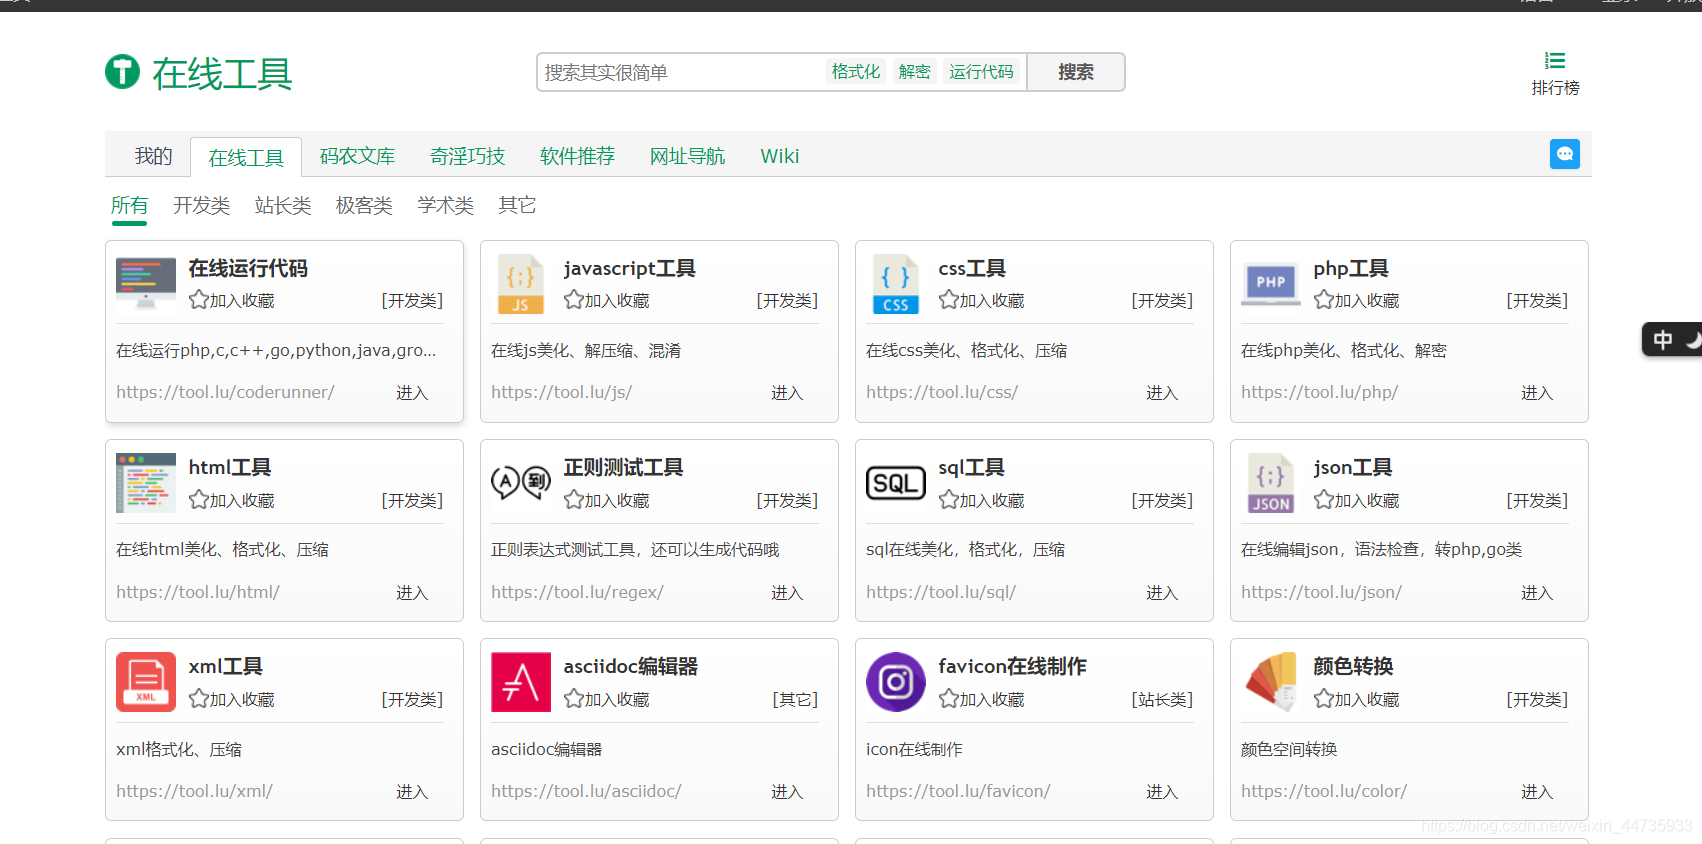Viewport: 1702px width, 844px height.
Task: Click the css工具 CSS file icon
Action: 896,284
